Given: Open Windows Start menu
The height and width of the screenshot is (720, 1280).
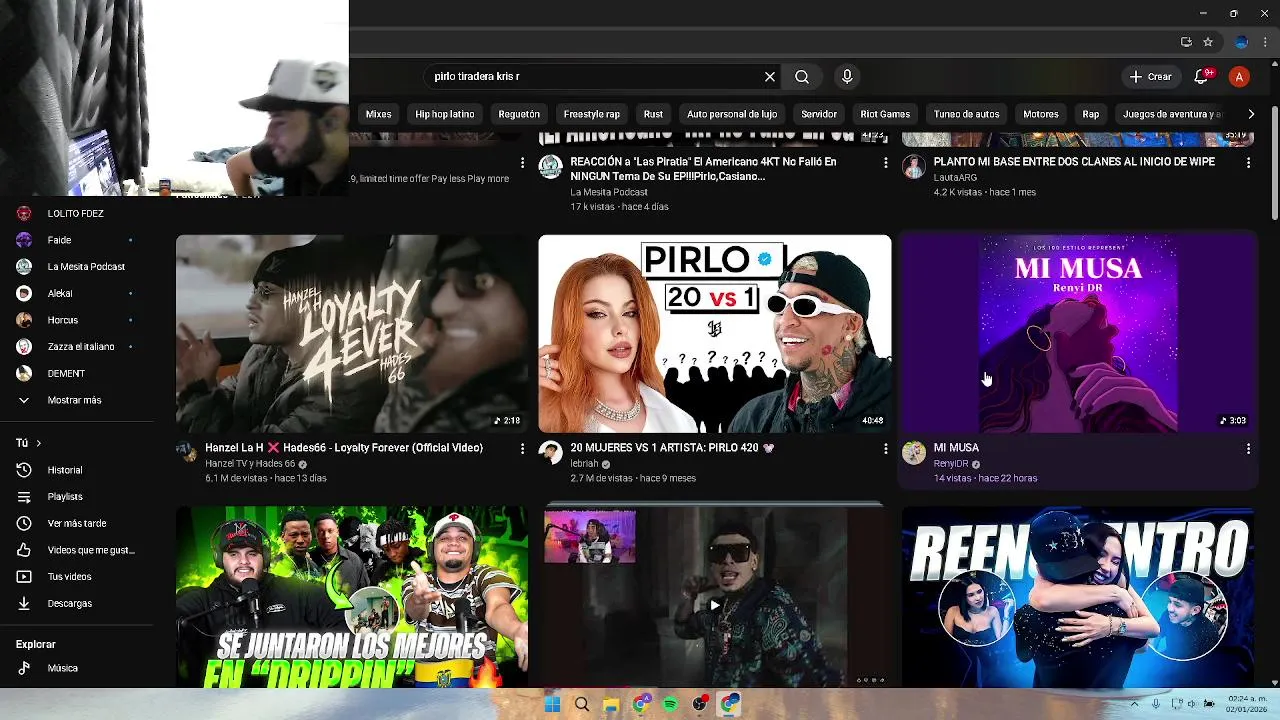Looking at the screenshot, I should click(x=552, y=705).
